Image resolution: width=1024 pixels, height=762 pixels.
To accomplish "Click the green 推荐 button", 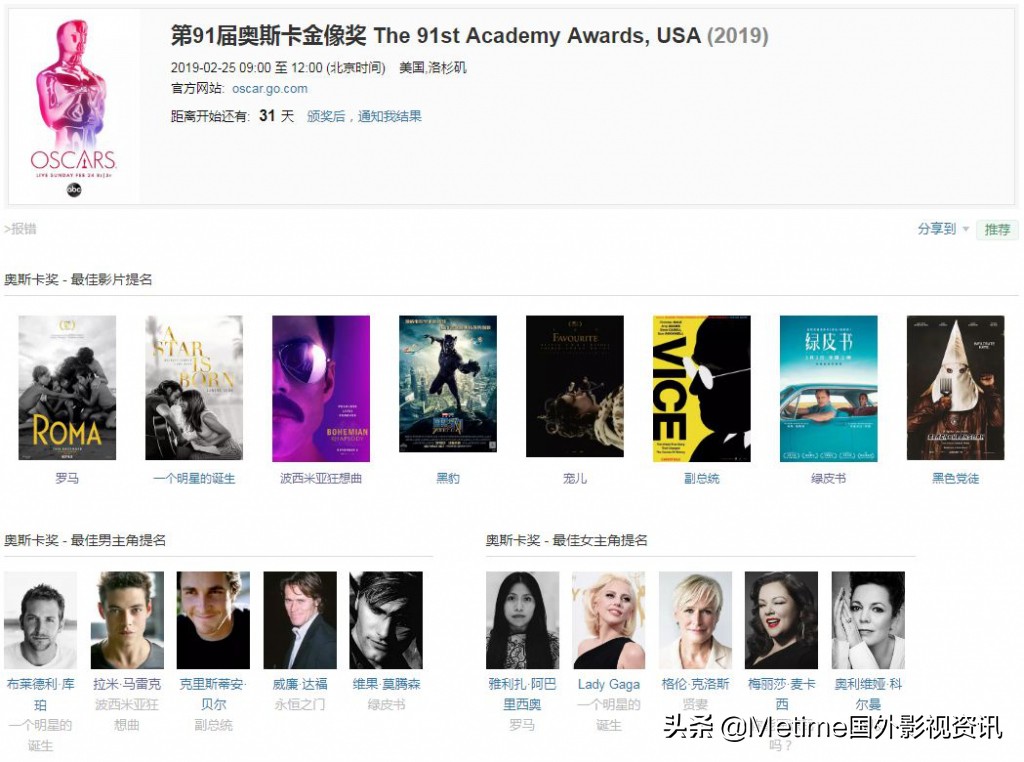I will click(x=997, y=230).
